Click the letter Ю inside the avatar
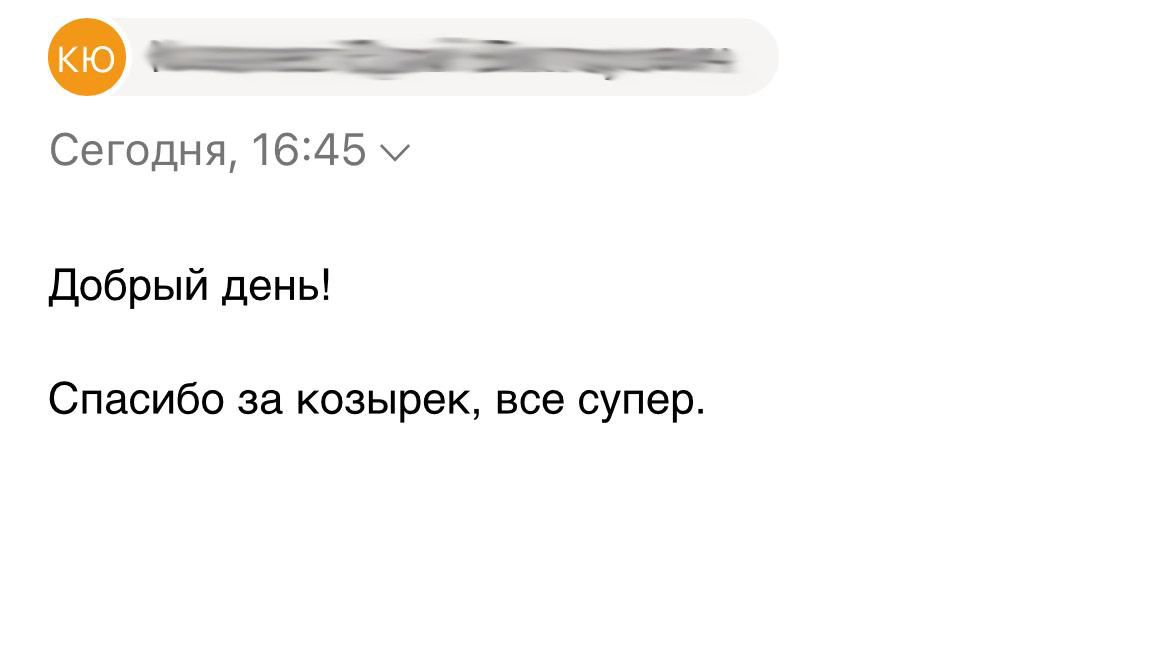The image size is (1173, 645). point(99,58)
